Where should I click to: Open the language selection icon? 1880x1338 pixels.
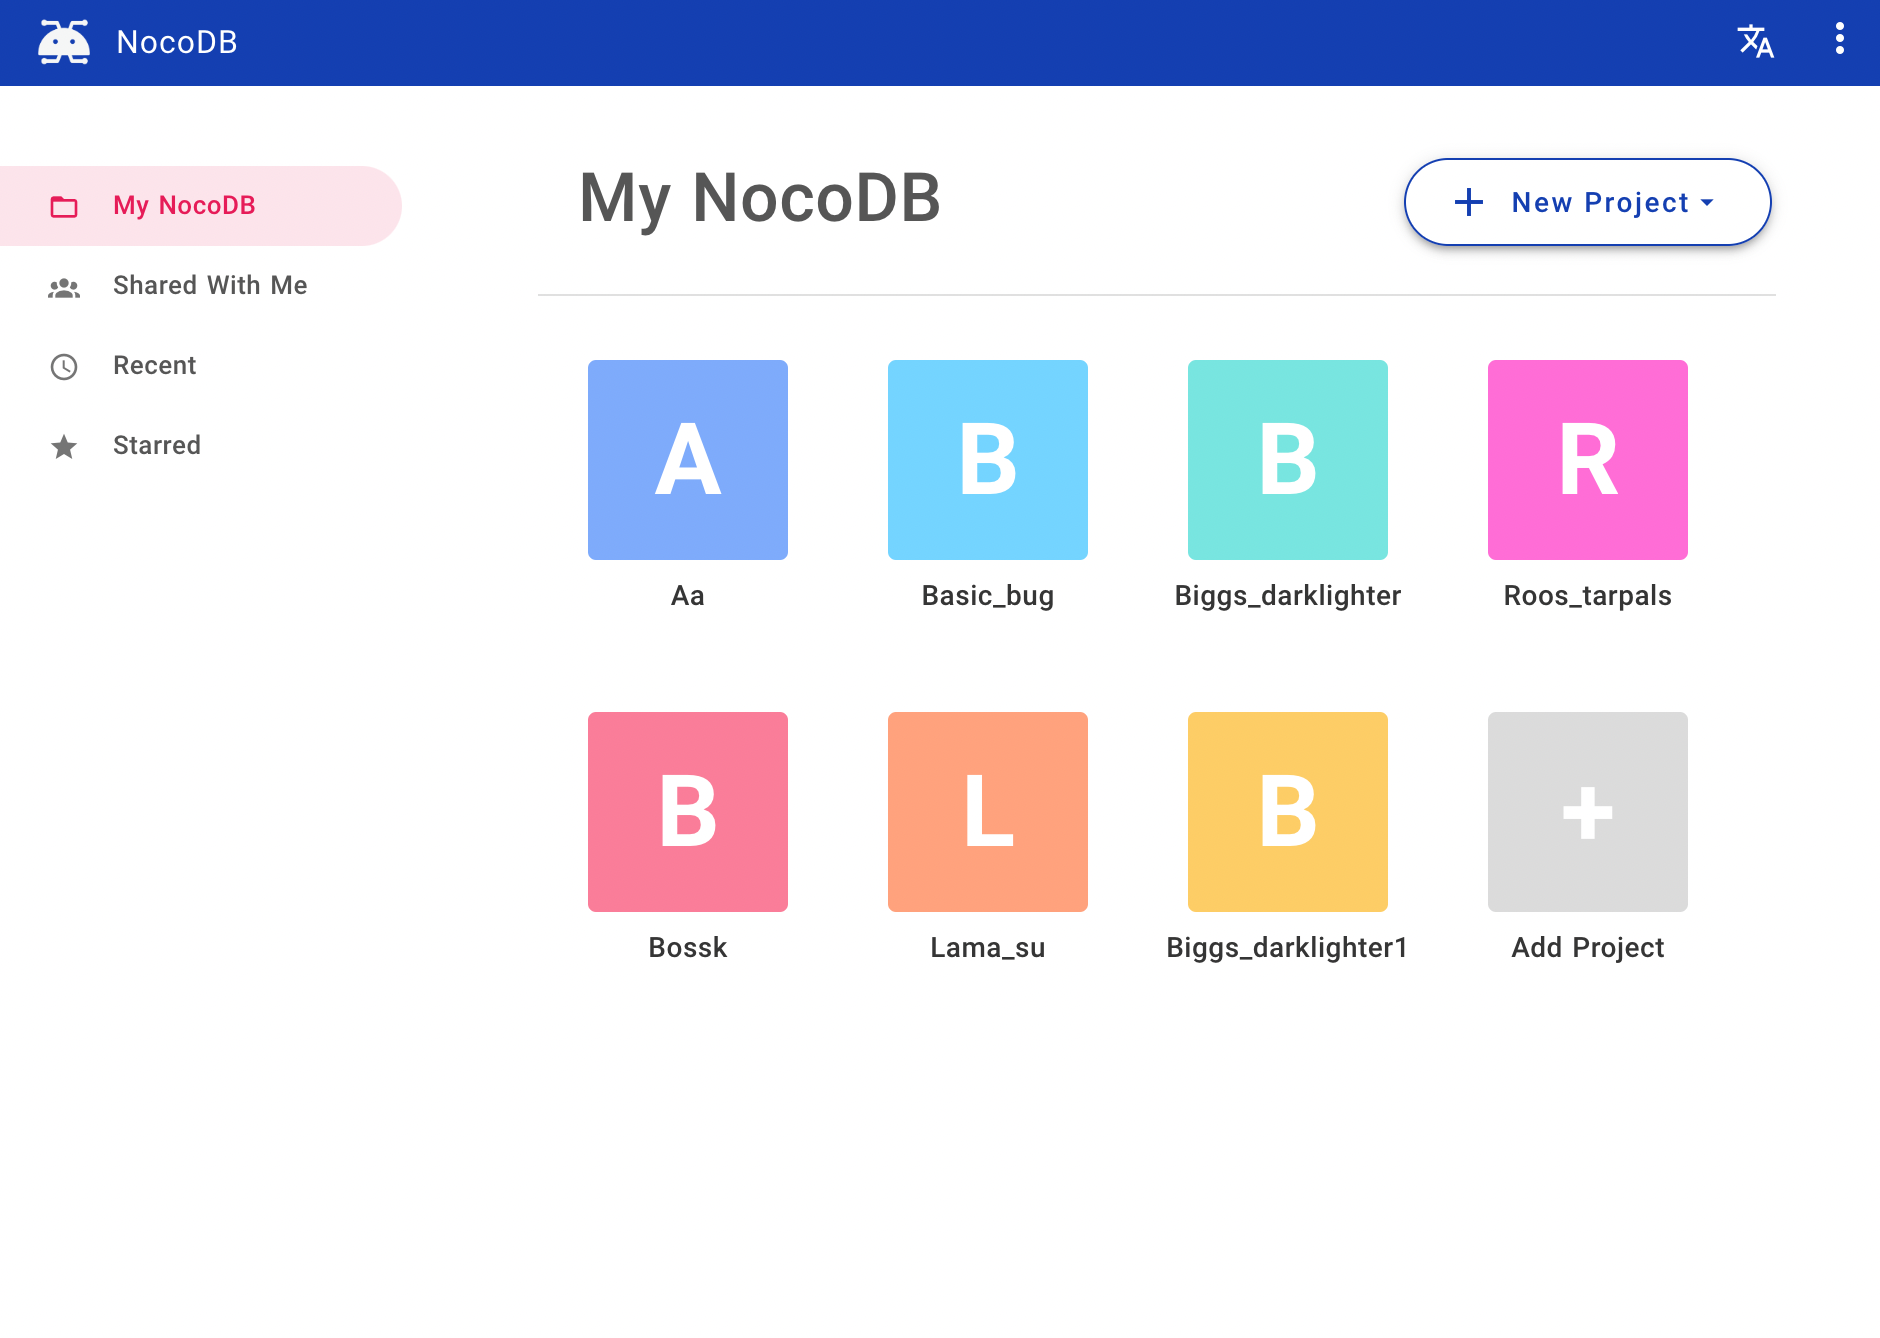point(1756,42)
